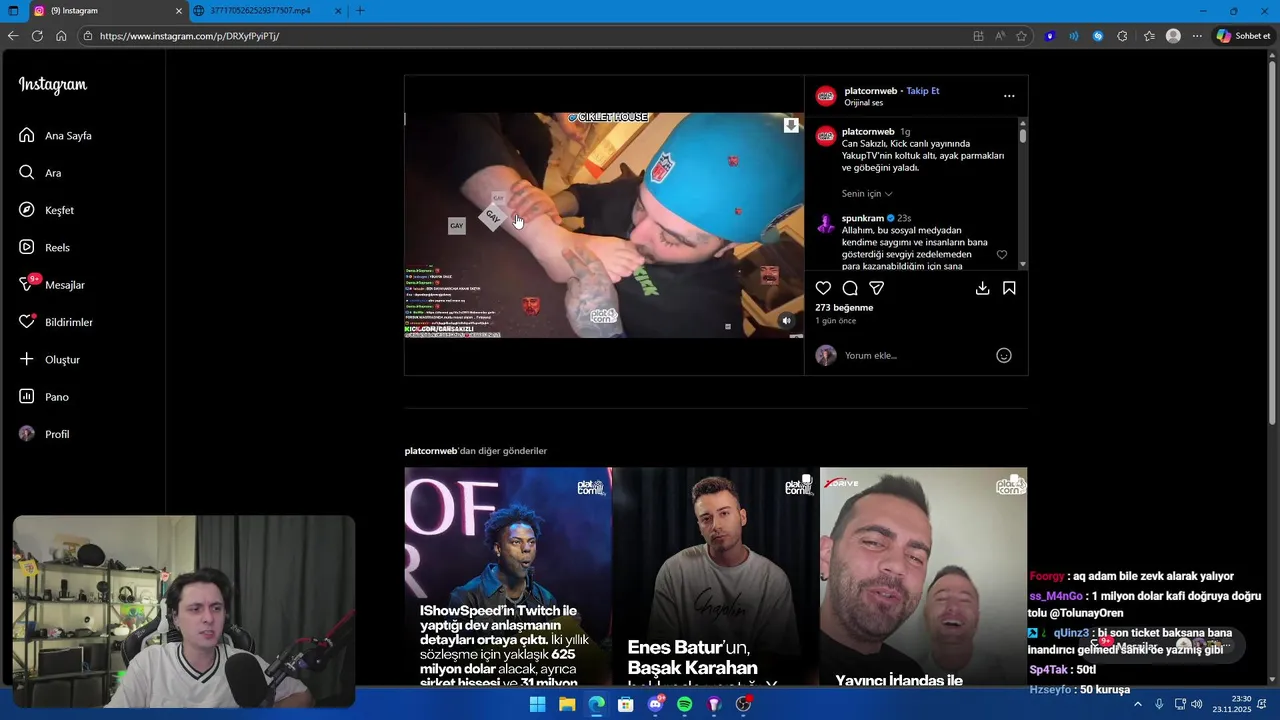Click download overlay icon on video
The height and width of the screenshot is (720, 1280).
(791, 125)
